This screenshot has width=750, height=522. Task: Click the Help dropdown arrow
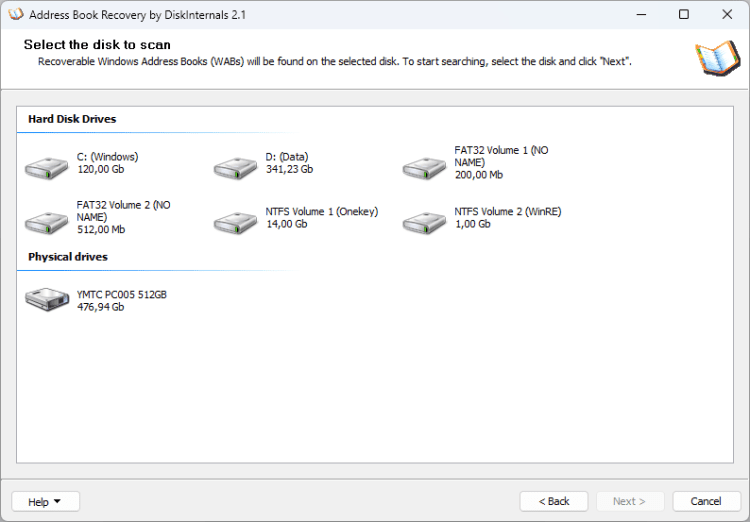[57, 501]
